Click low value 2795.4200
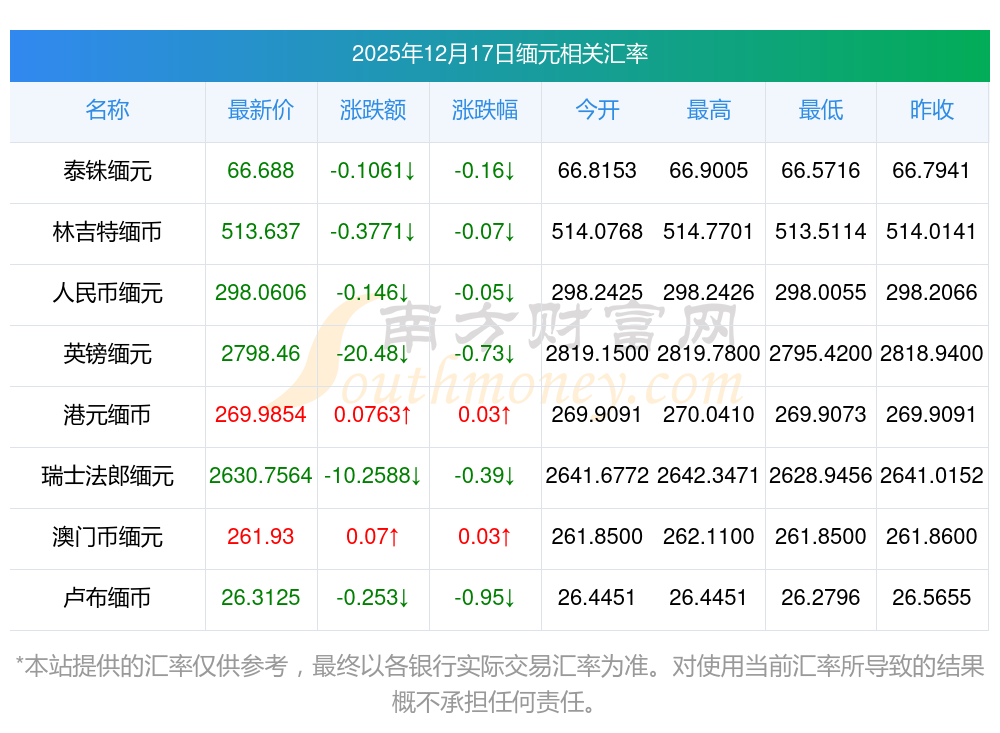The image size is (1000, 733). pos(821,353)
